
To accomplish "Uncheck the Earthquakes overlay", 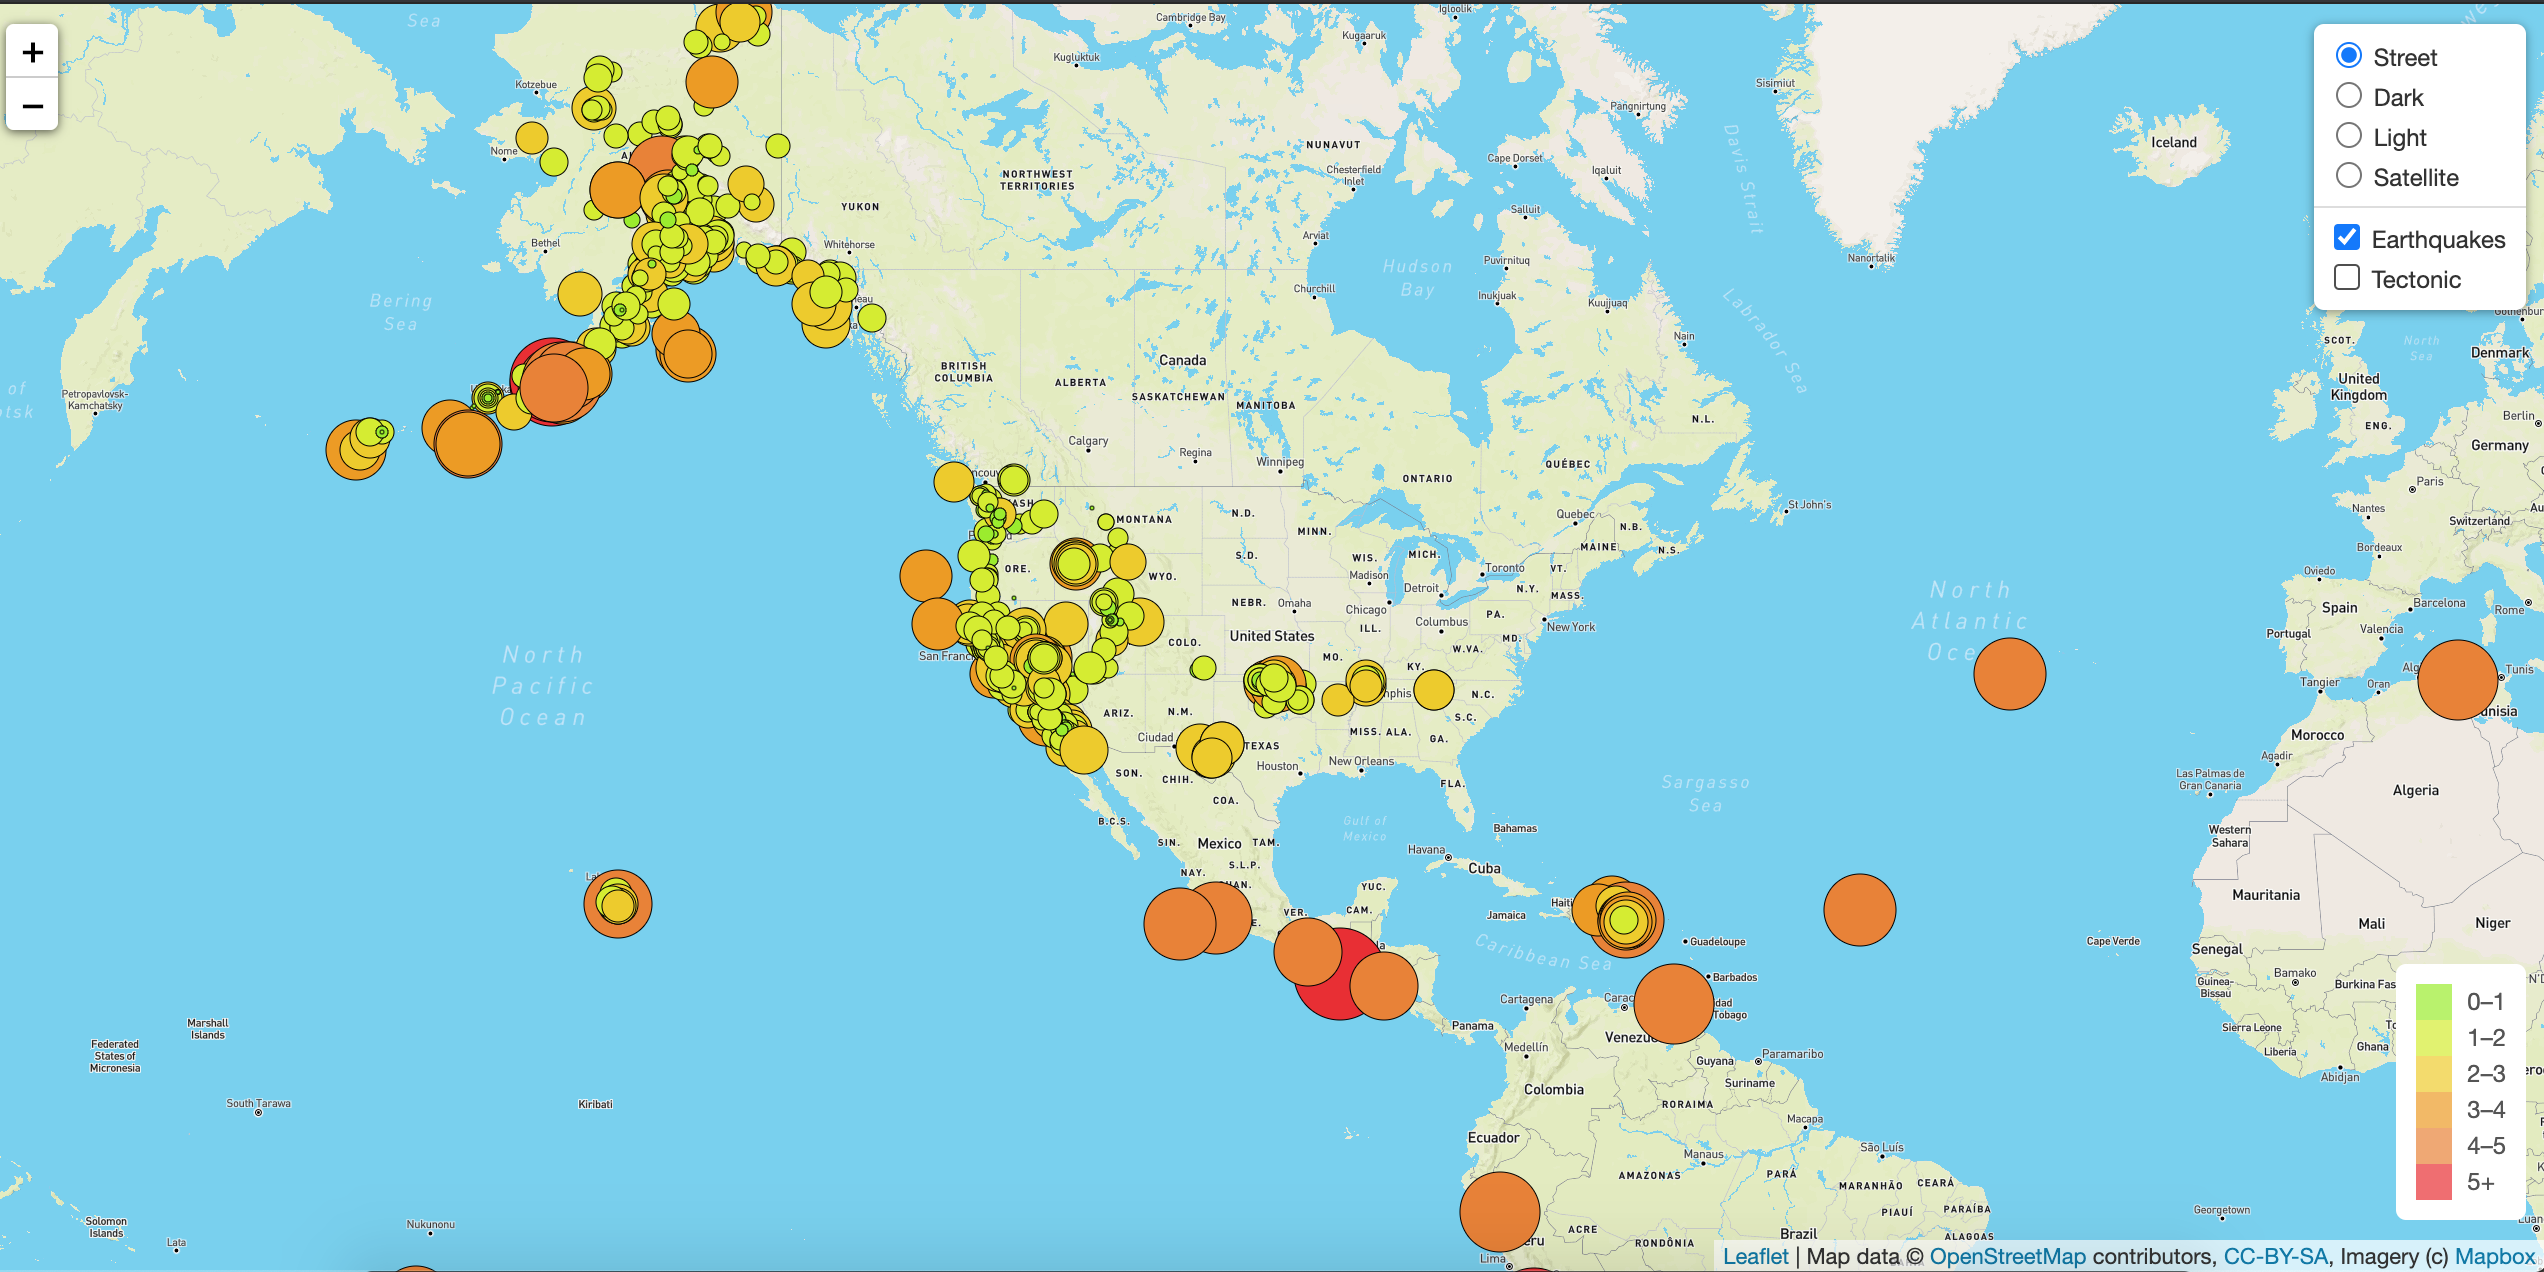I will 2347,237.
